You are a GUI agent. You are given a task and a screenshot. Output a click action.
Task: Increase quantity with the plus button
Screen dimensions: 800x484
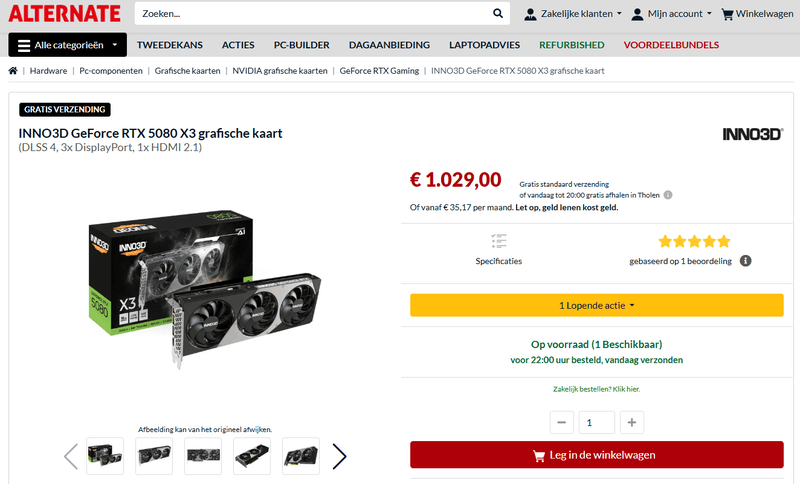click(x=632, y=422)
